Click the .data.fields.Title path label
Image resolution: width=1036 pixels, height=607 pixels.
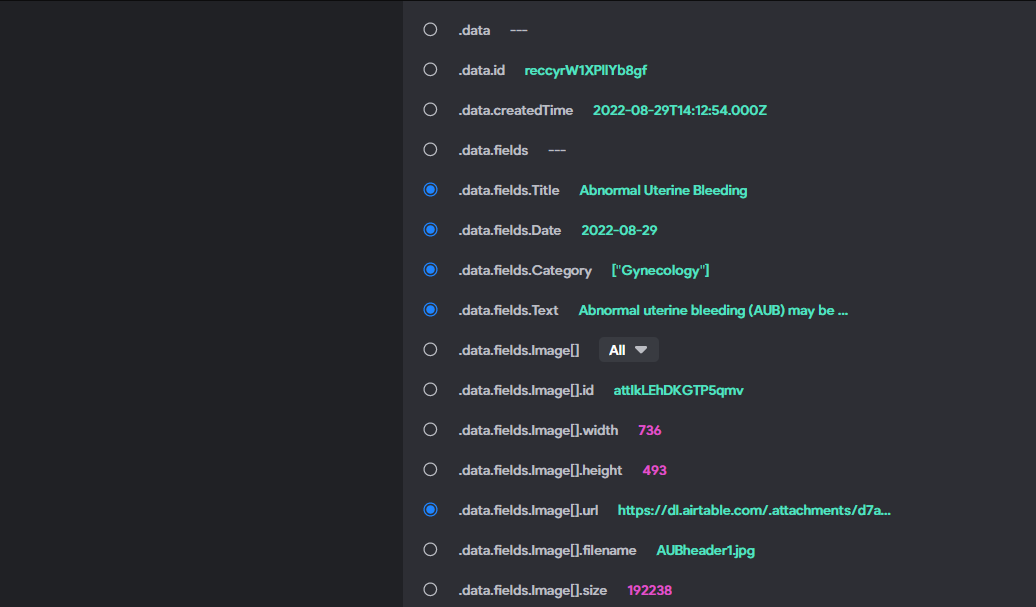tap(509, 190)
